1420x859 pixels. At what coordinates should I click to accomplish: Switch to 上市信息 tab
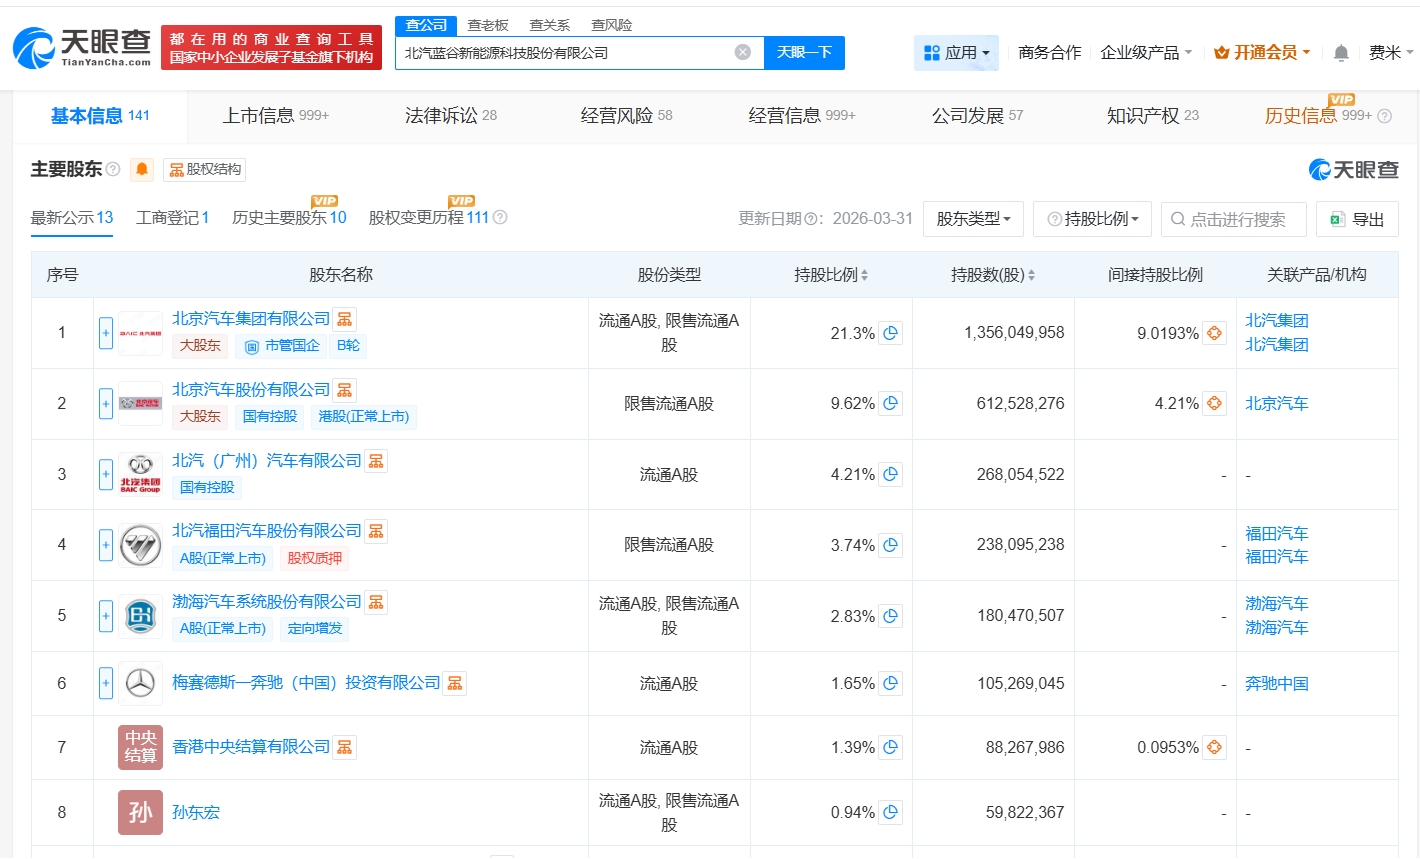tap(275, 116)
